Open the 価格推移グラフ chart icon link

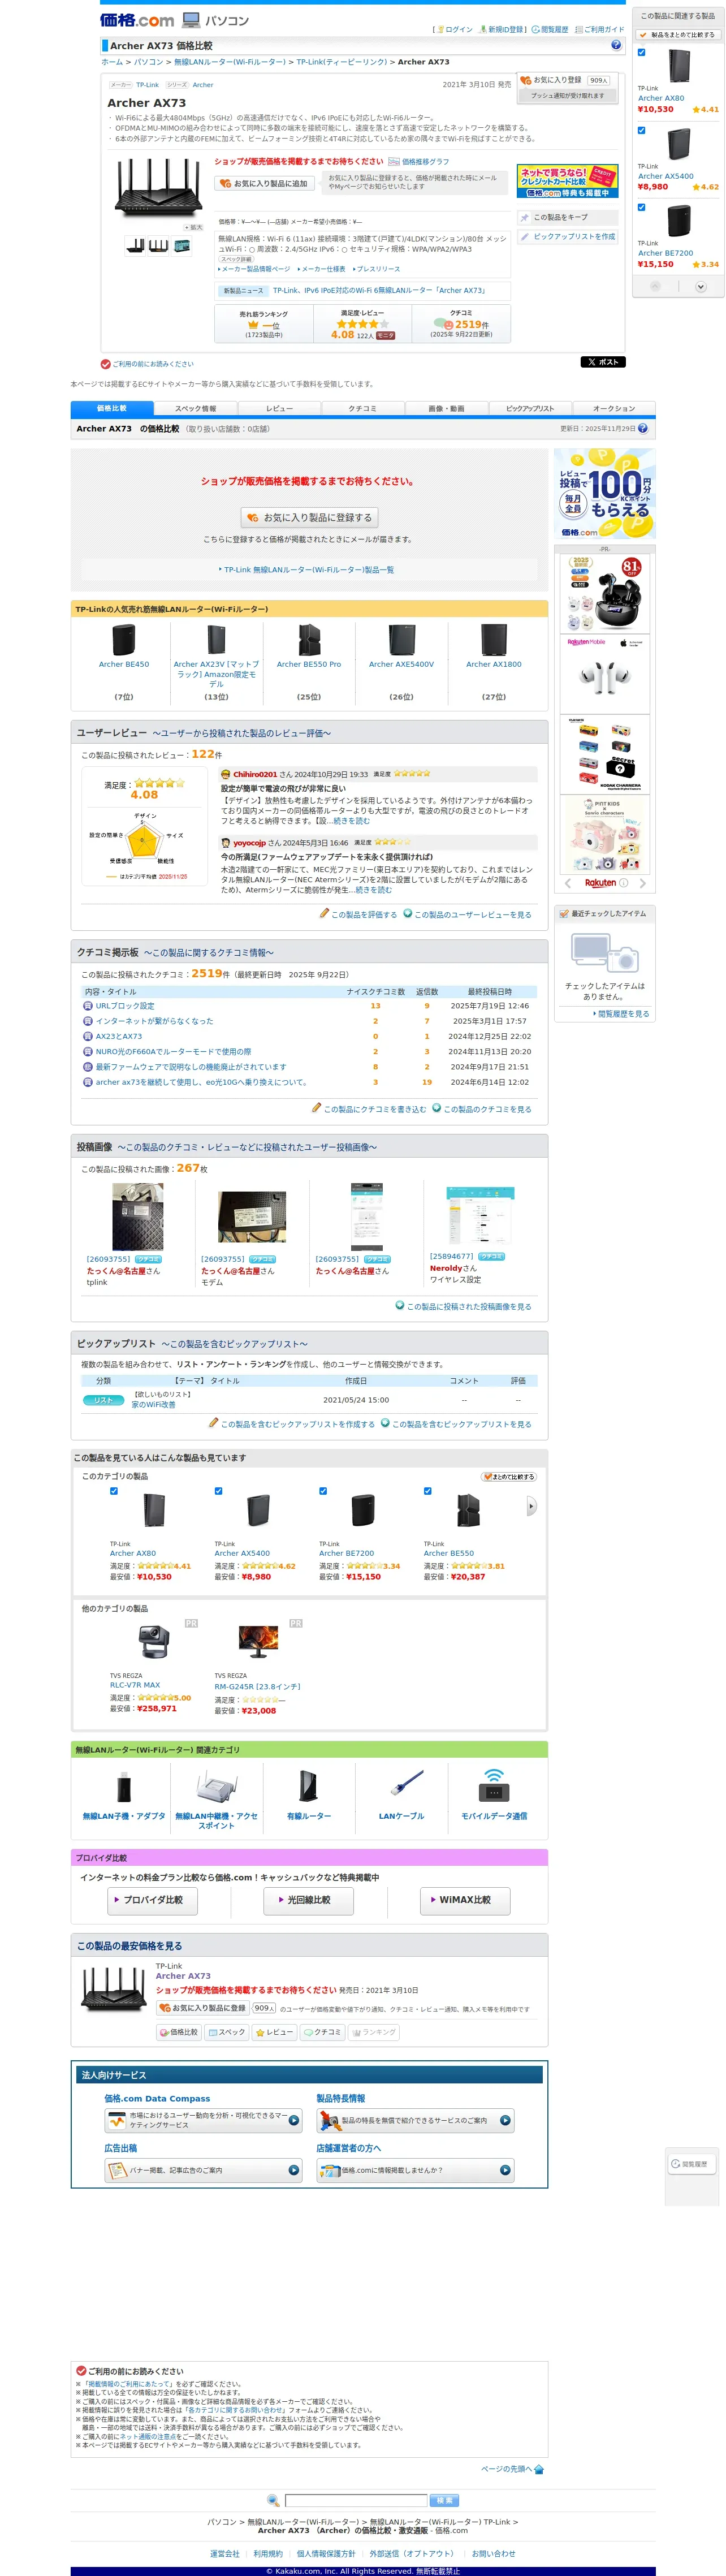[419, 161]
